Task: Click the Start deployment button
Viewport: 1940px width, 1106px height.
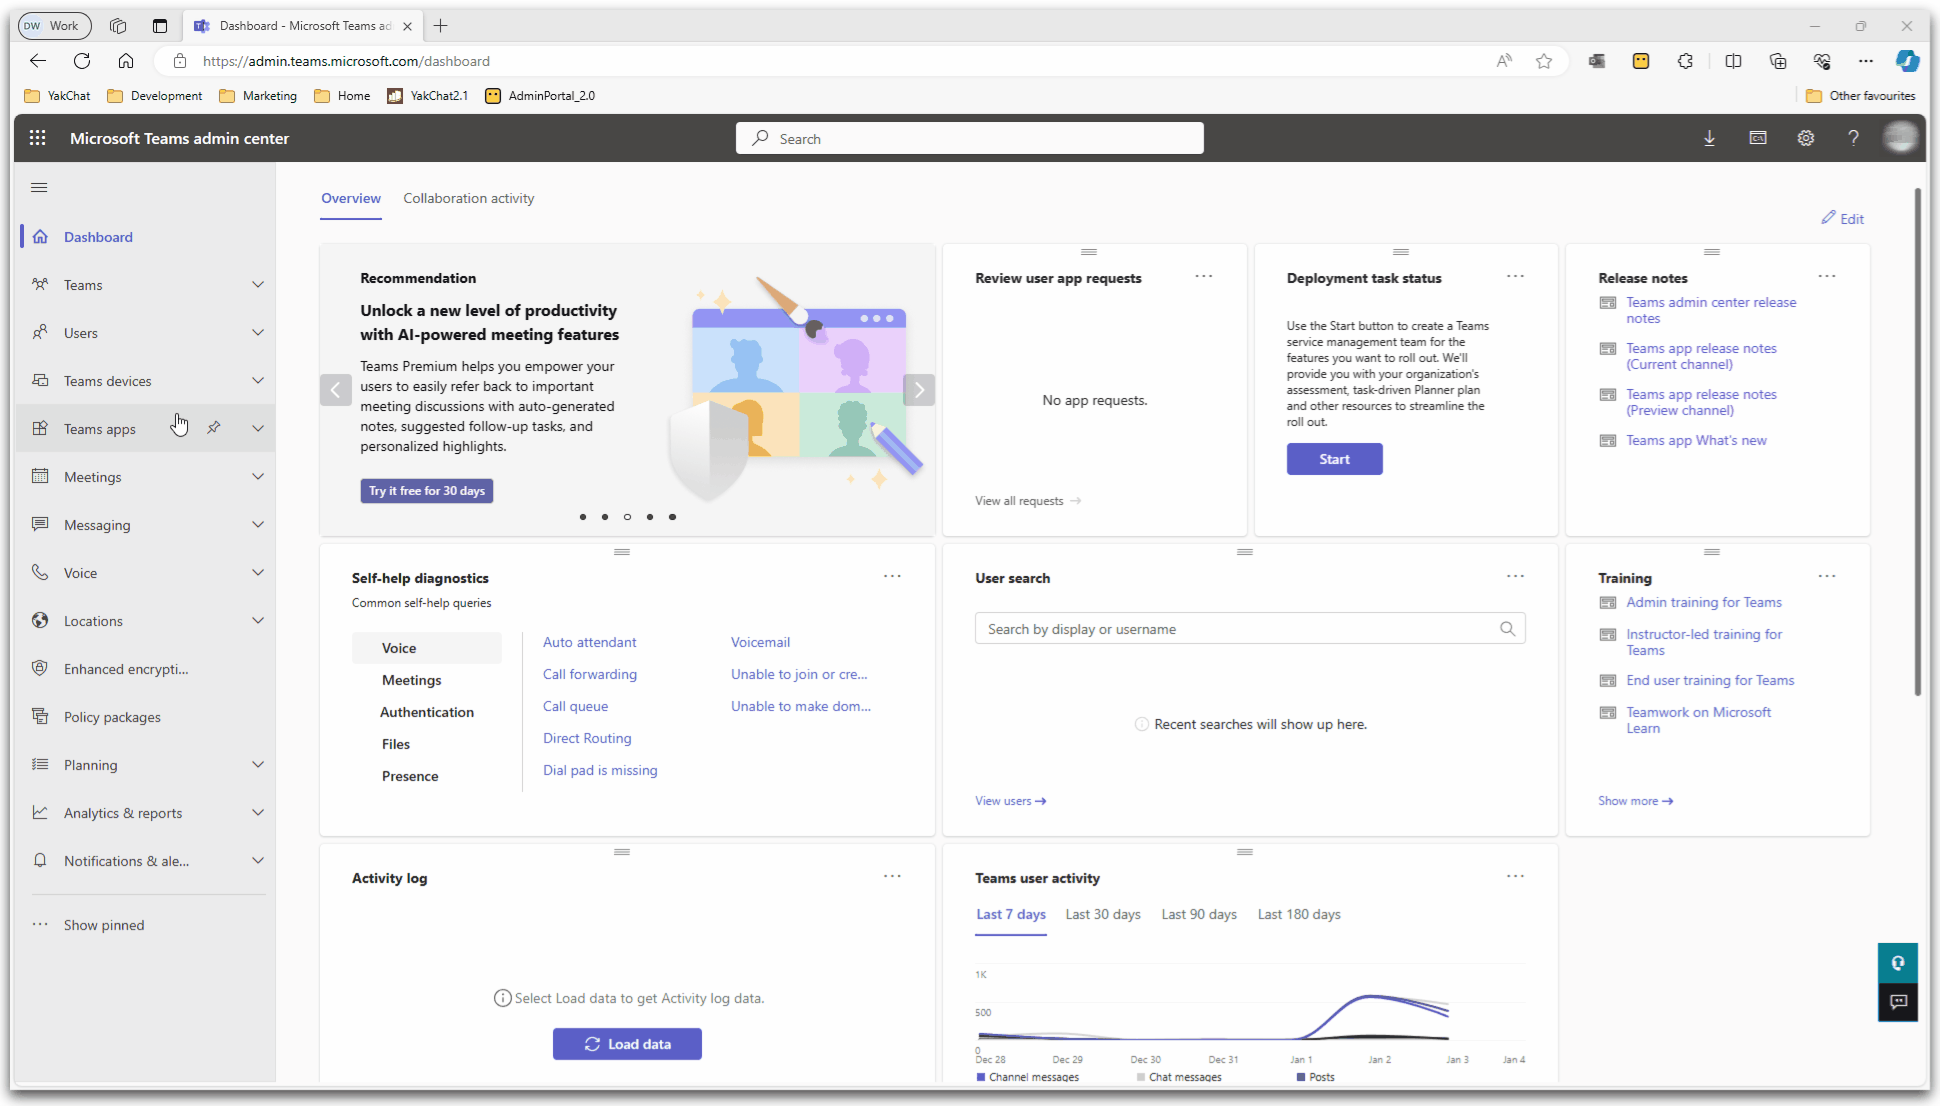Action: coord(1334,459)
